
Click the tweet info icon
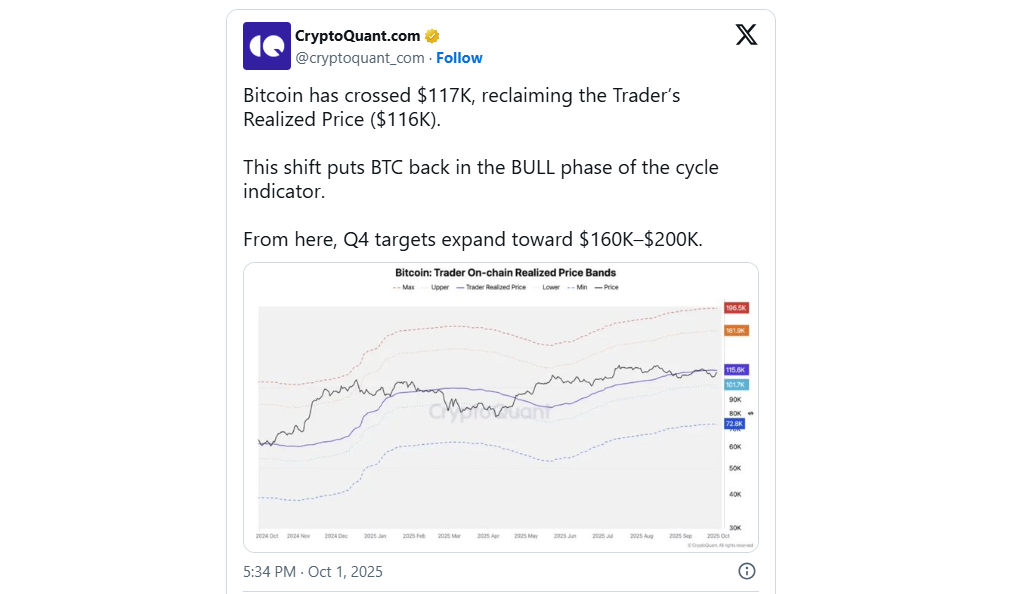tap(746, 571)
